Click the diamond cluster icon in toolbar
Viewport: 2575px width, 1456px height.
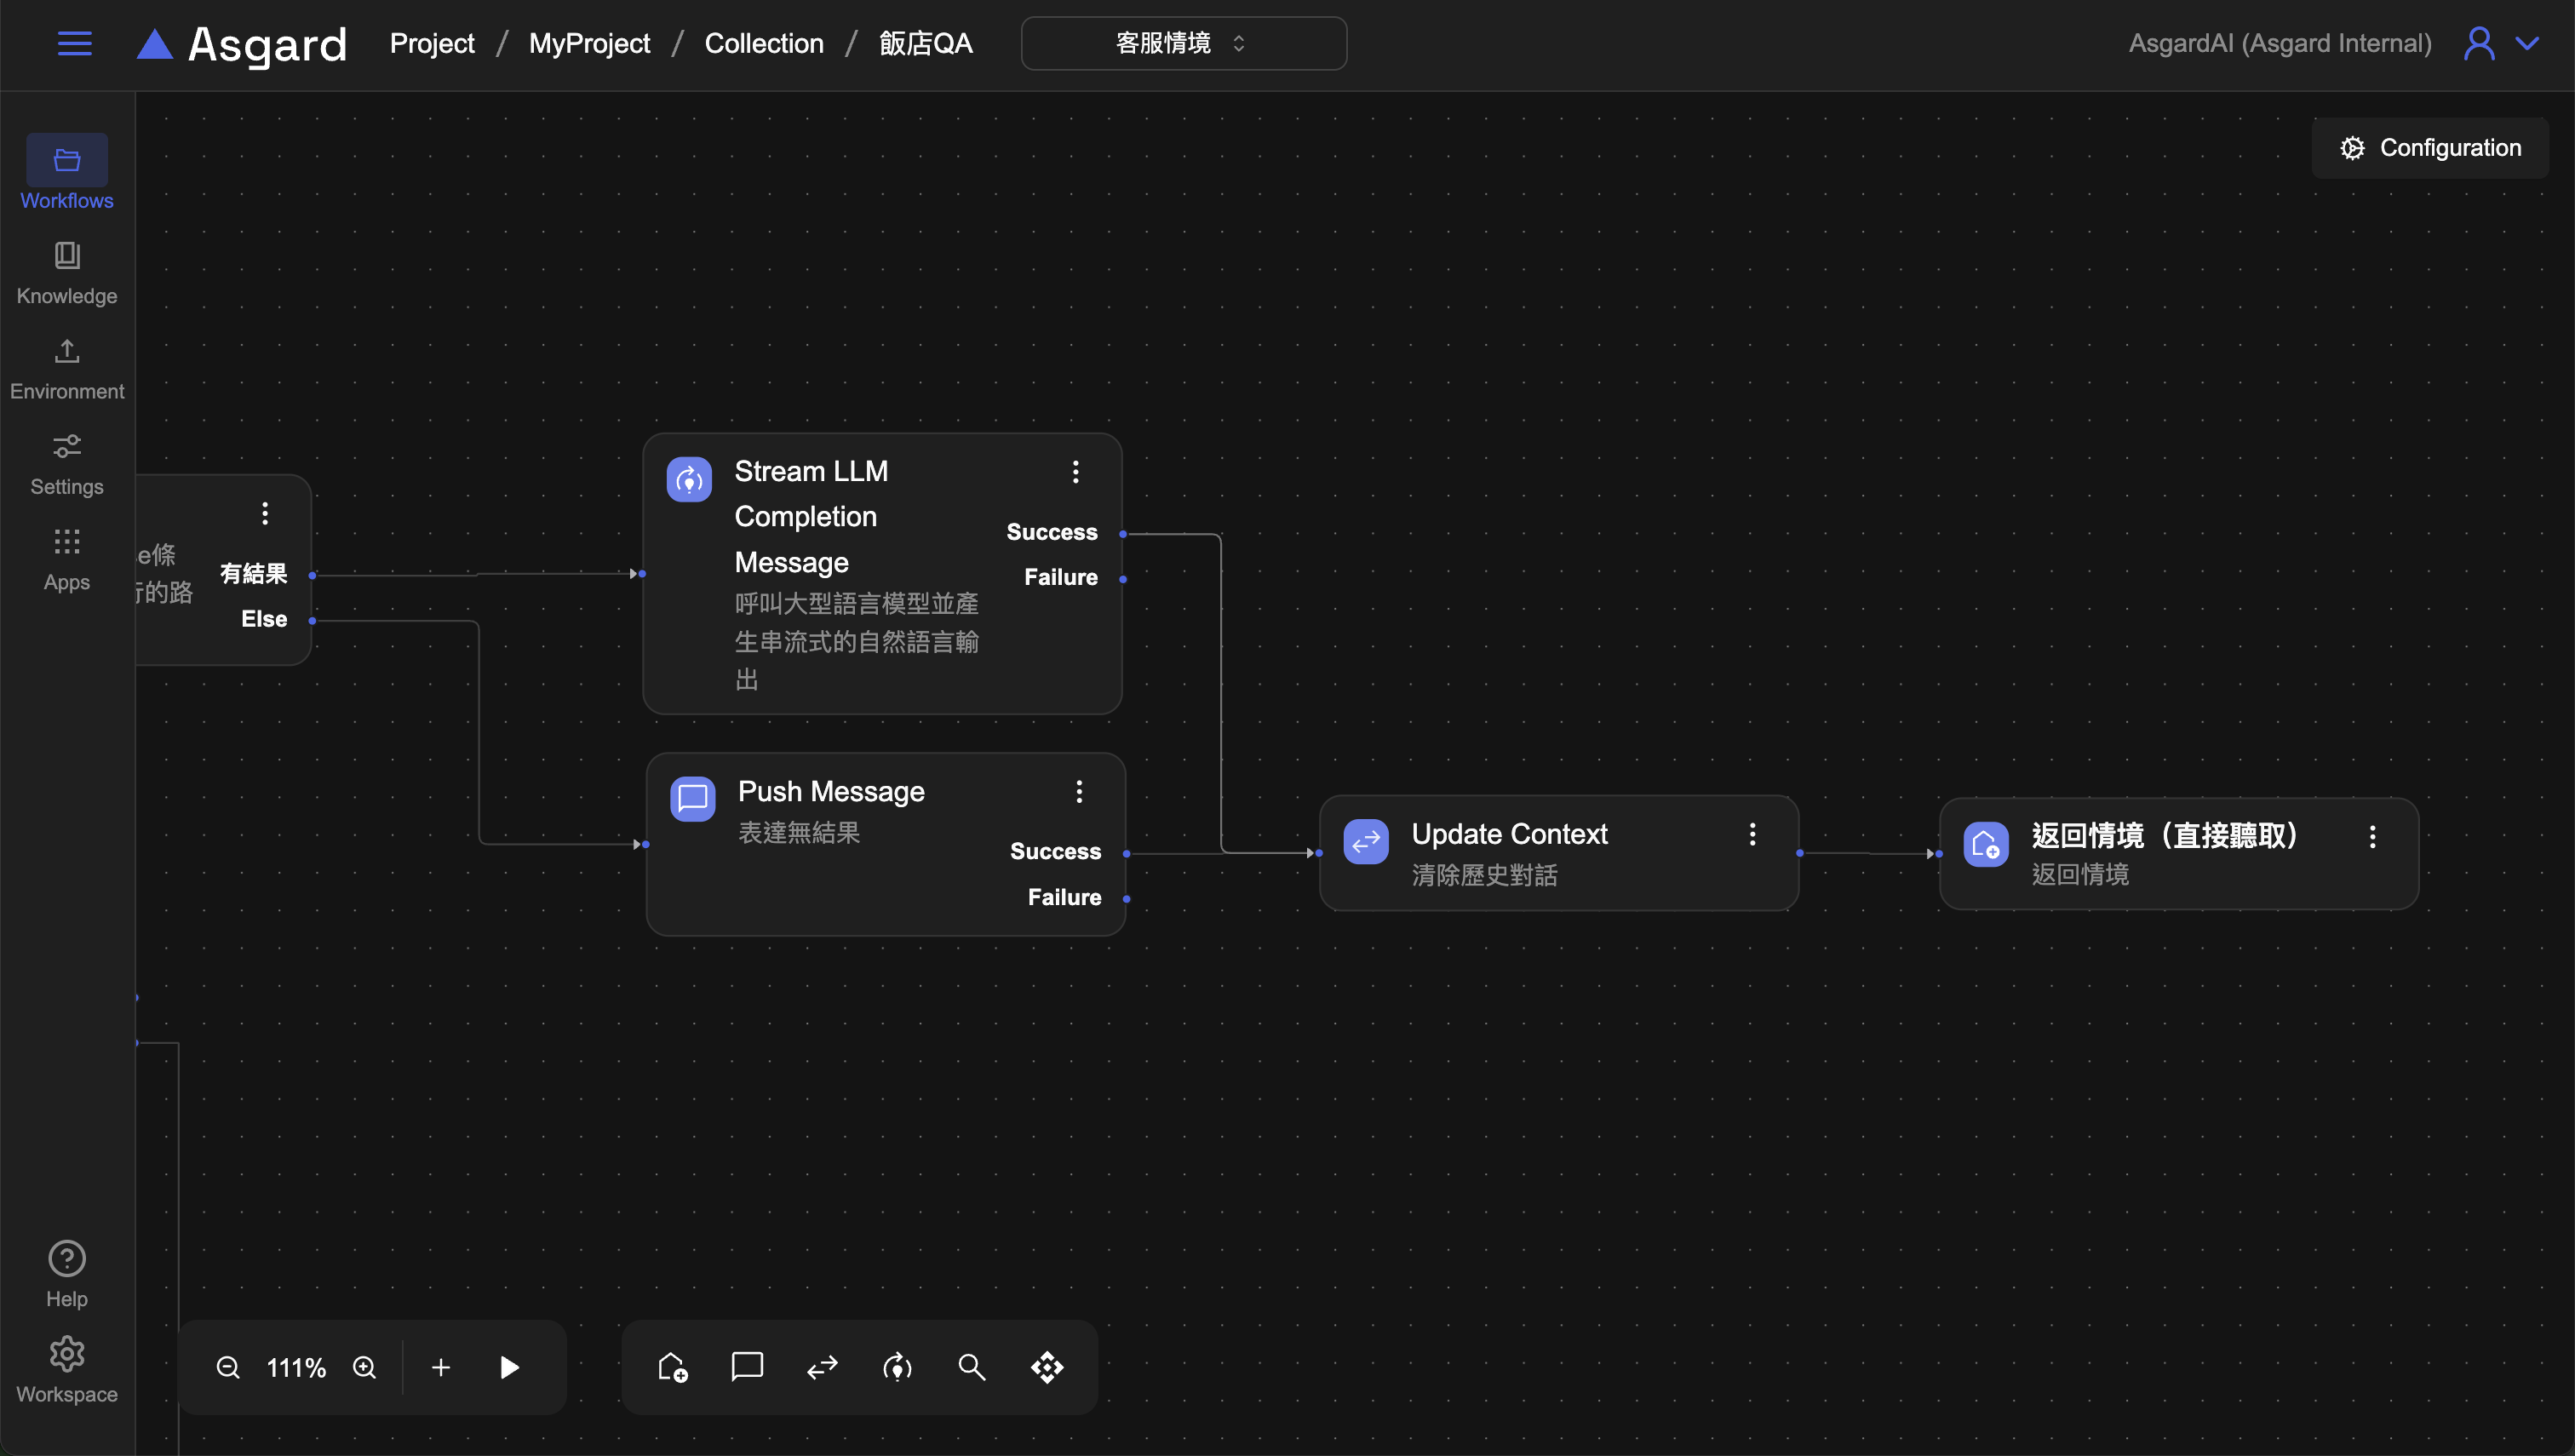click(x=1047, y=1367)
